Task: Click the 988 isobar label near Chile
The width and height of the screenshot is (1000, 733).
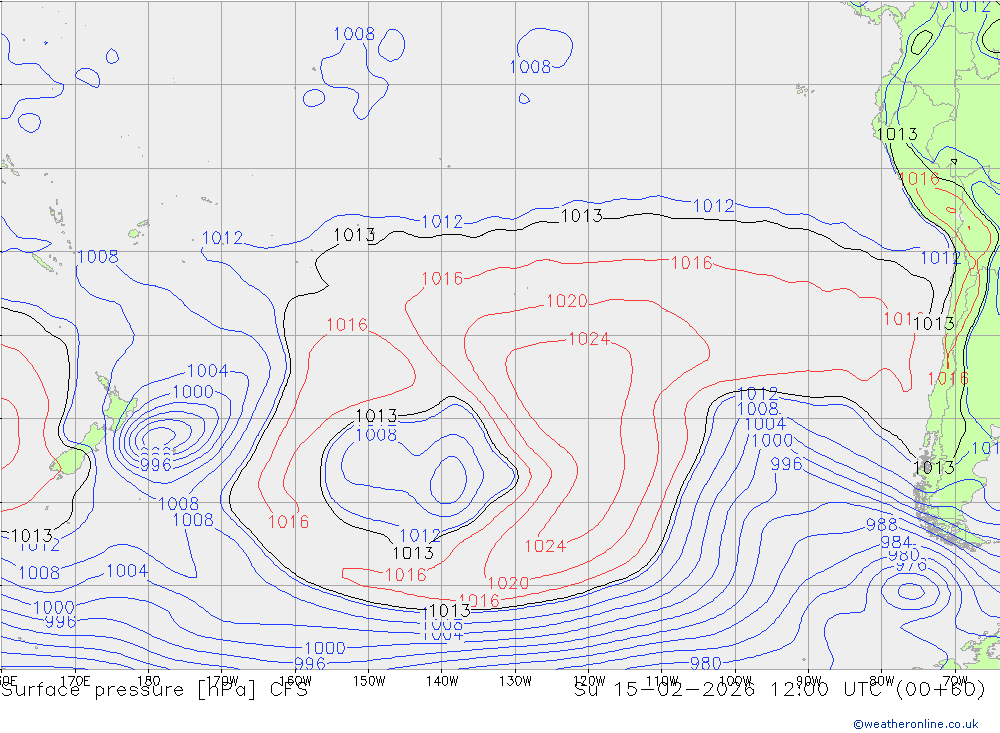Action: 881,525
